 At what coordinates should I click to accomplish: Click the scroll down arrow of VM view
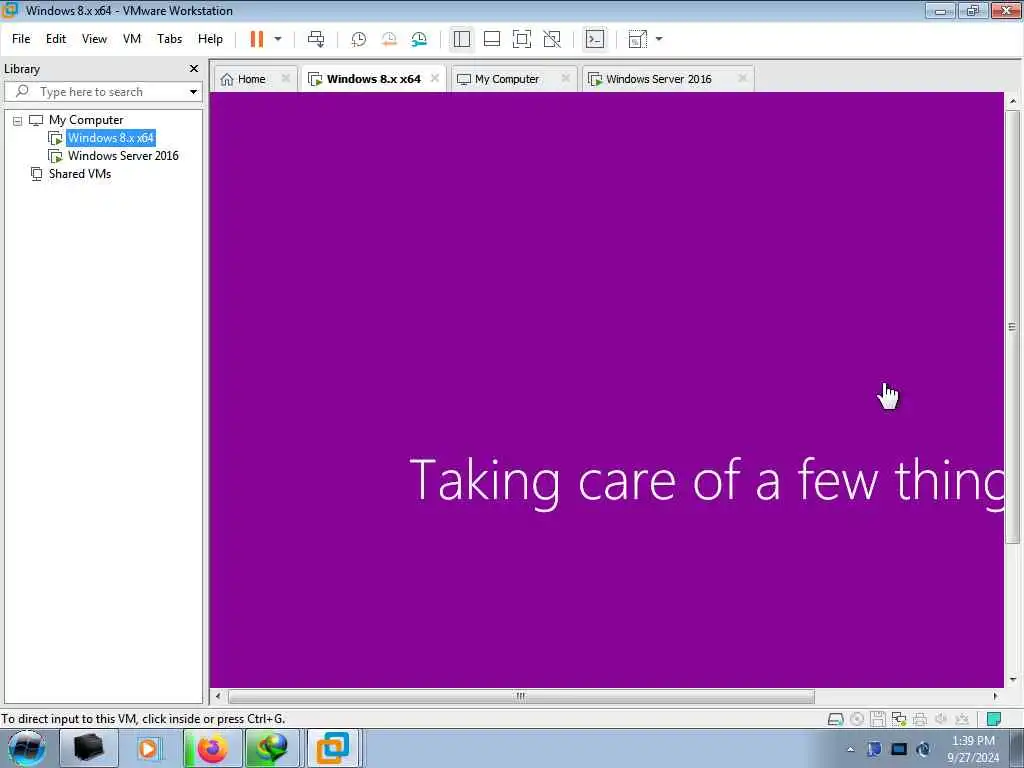pyautogui.click(x=1012, y=680)
